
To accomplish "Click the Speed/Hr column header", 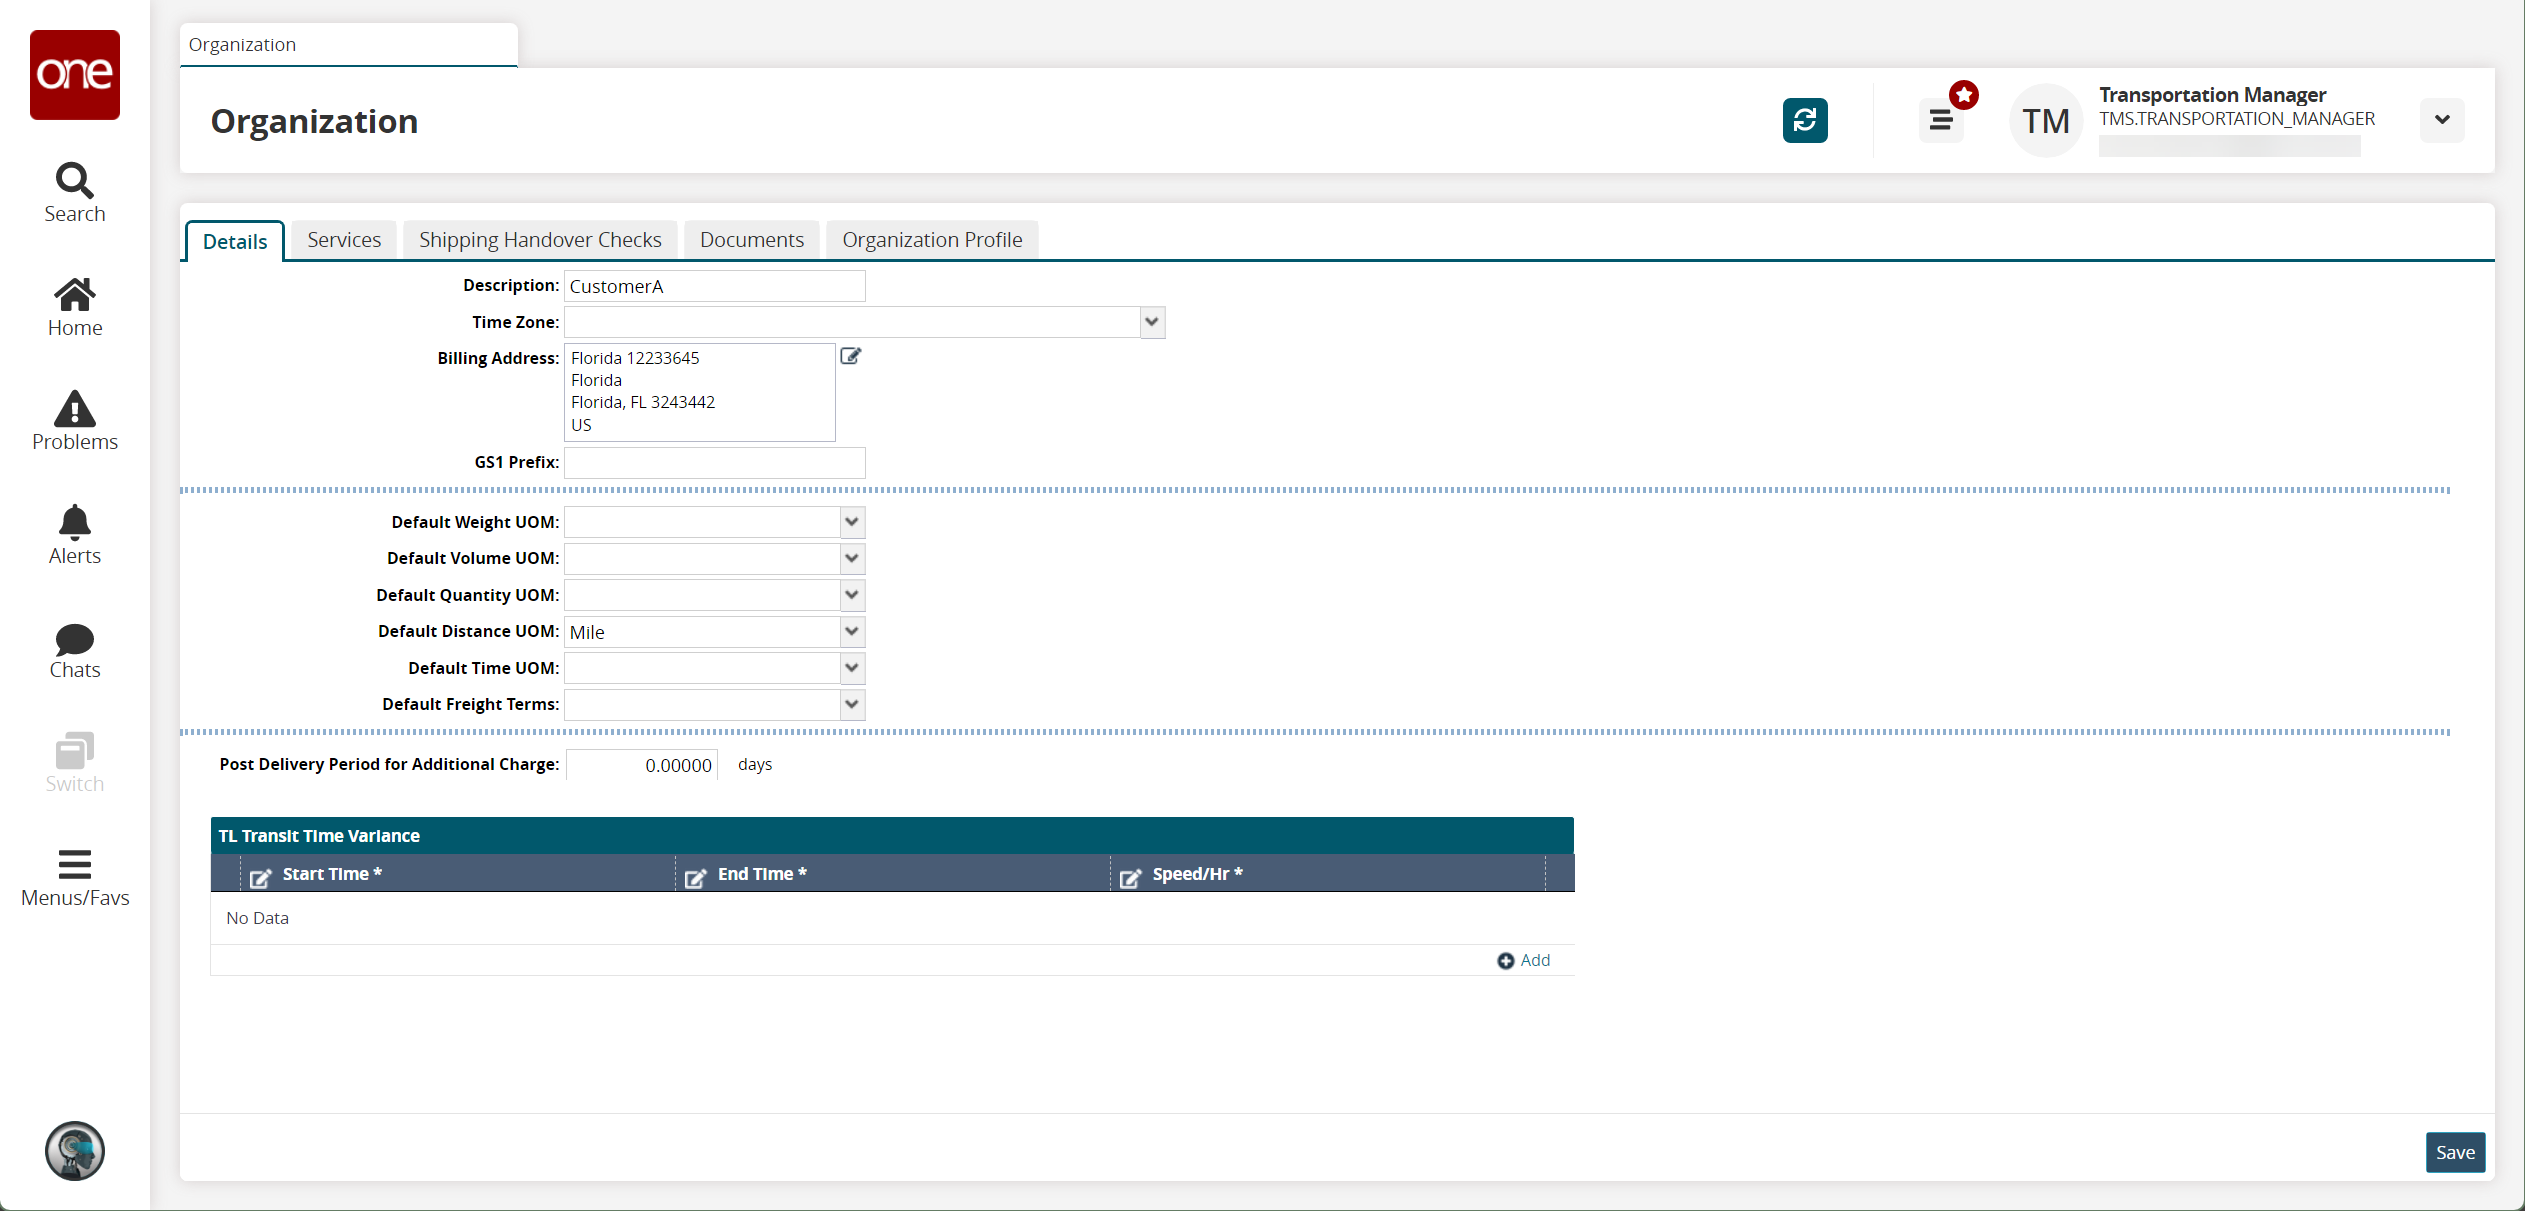I will pyautogui.click(x=1328, y=874).
